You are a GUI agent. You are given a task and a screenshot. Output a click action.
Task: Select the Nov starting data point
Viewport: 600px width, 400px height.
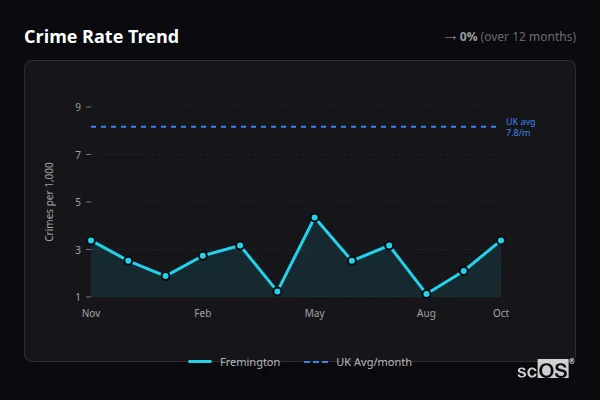pos(91,240)
